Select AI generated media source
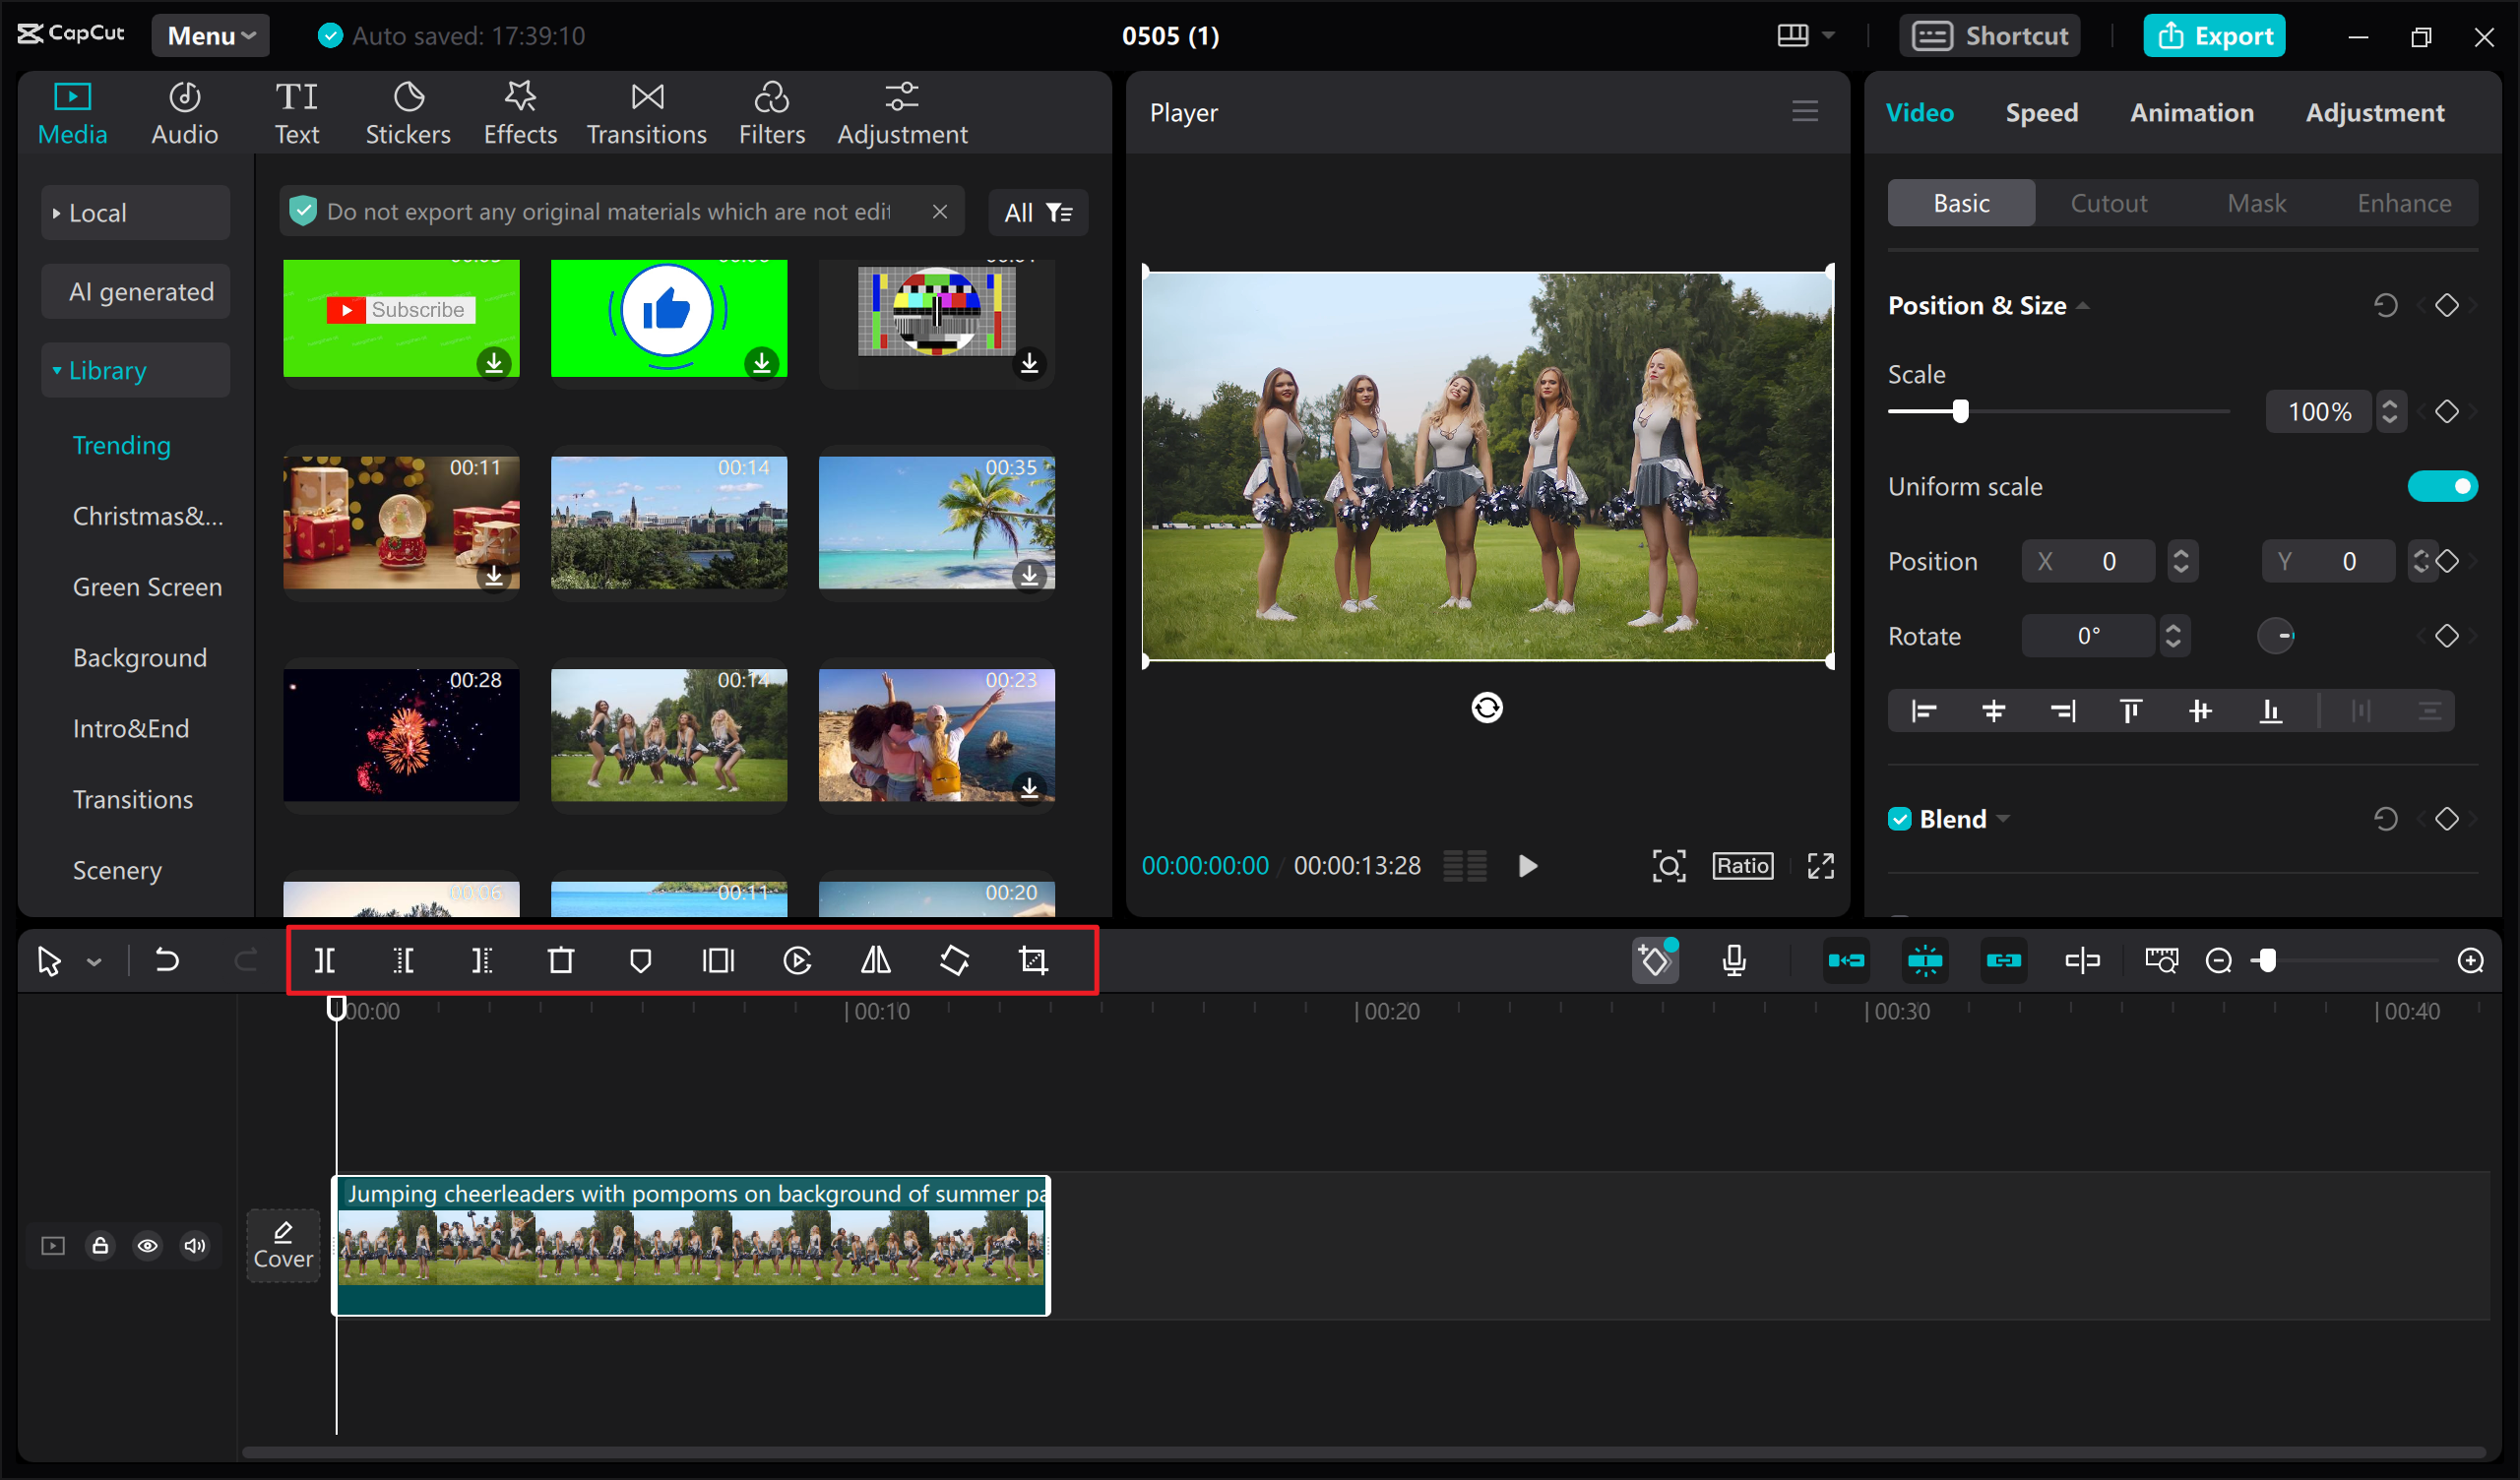 [136, 292]
